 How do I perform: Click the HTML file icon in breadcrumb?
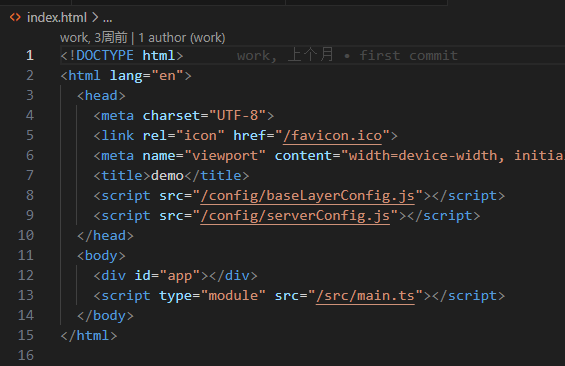(x=15, y=17)
